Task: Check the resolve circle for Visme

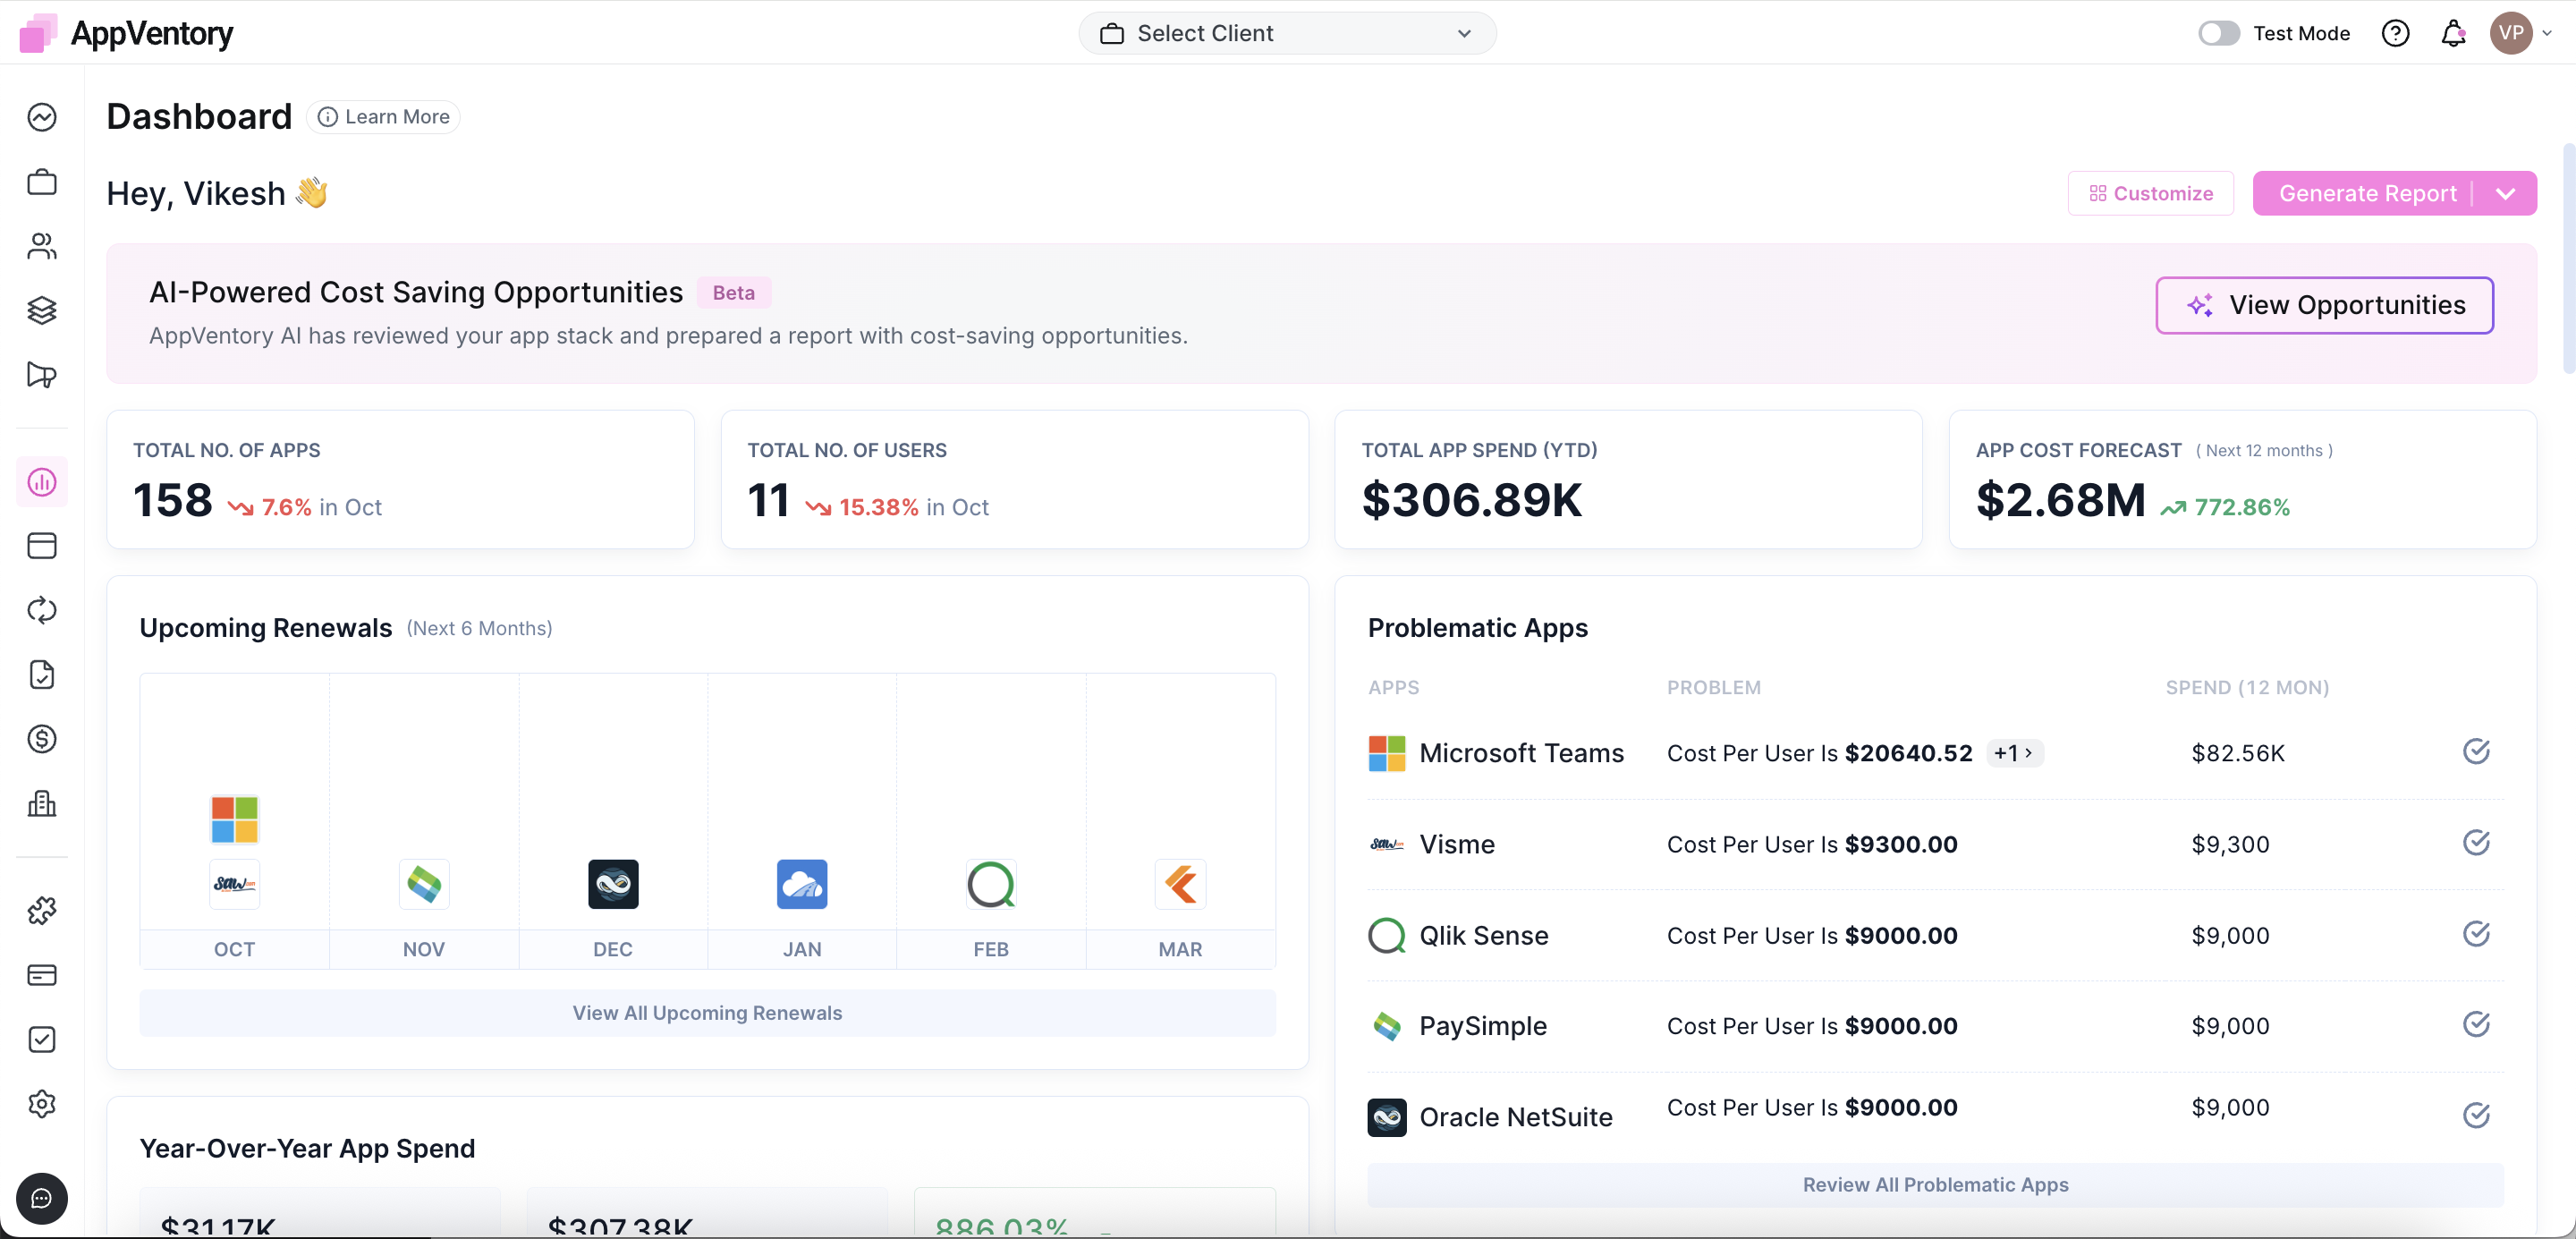Action: pyautogui.click(x=2475, y=843)
